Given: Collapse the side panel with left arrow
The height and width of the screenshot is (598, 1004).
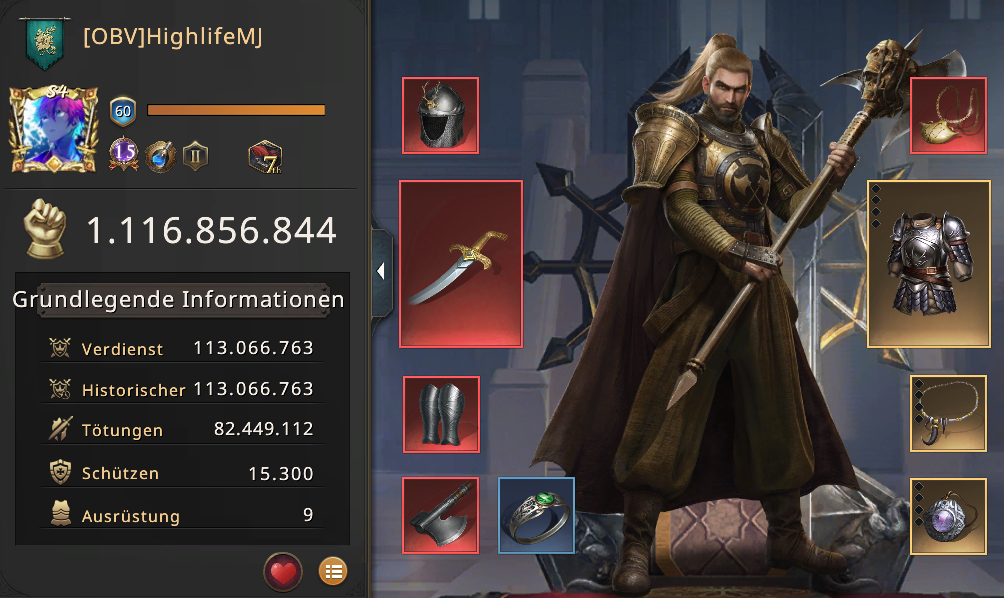Looking at the screenshot, I should 382,271.
